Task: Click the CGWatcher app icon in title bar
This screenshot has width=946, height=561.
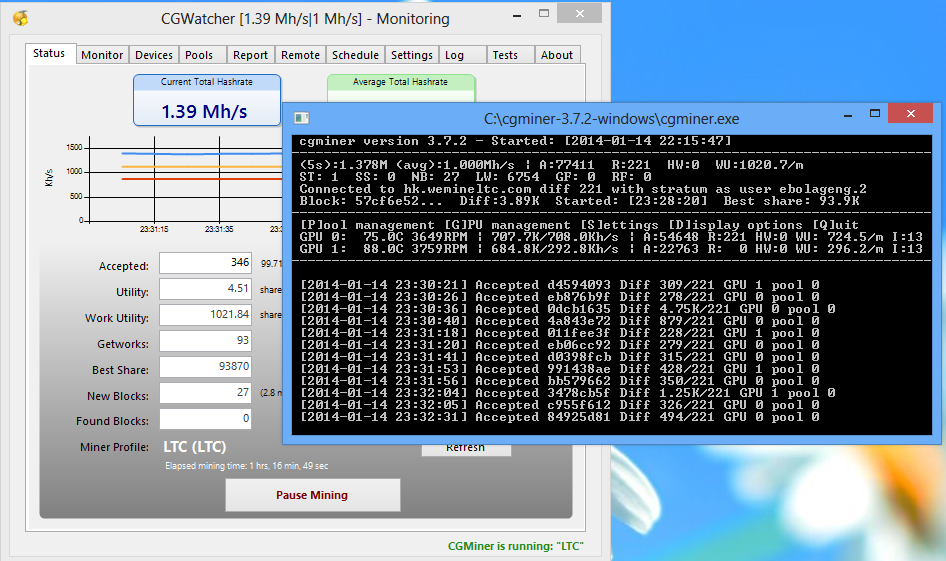Action: pos(21,18)
